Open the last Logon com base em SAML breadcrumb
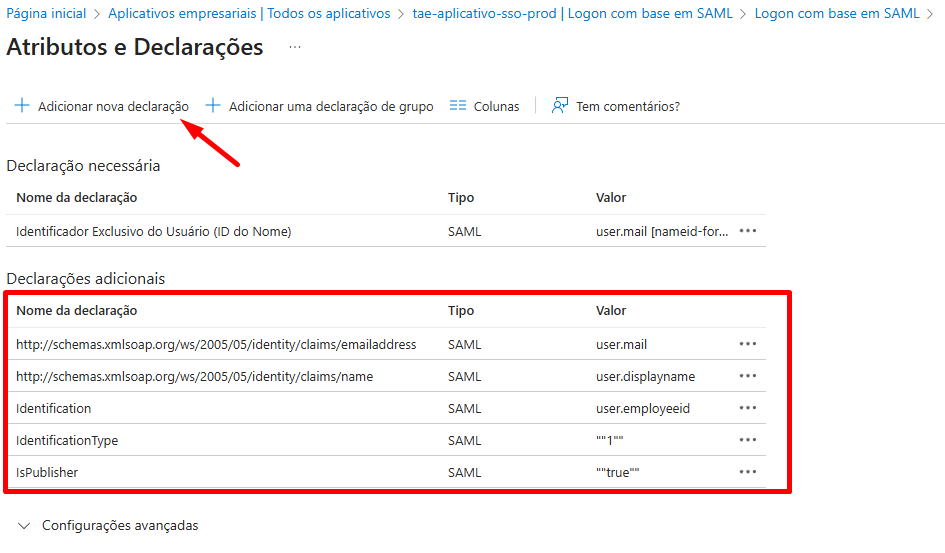This screenshot has width=945, height=553. [837, 13]
